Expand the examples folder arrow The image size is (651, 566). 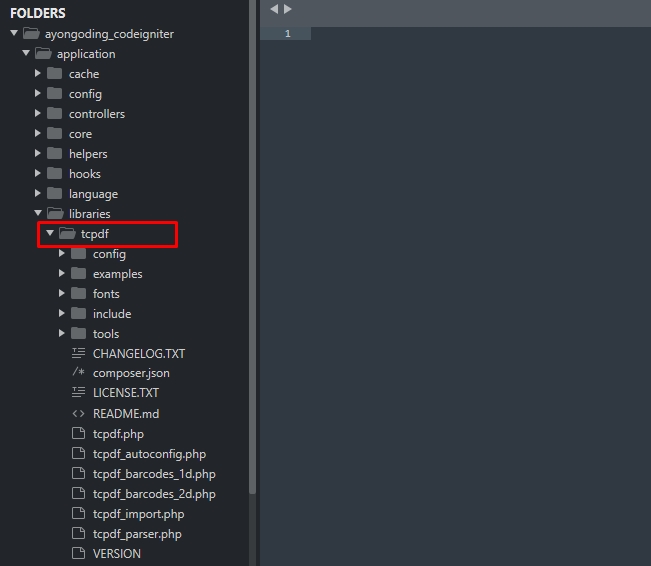[62, 273]
